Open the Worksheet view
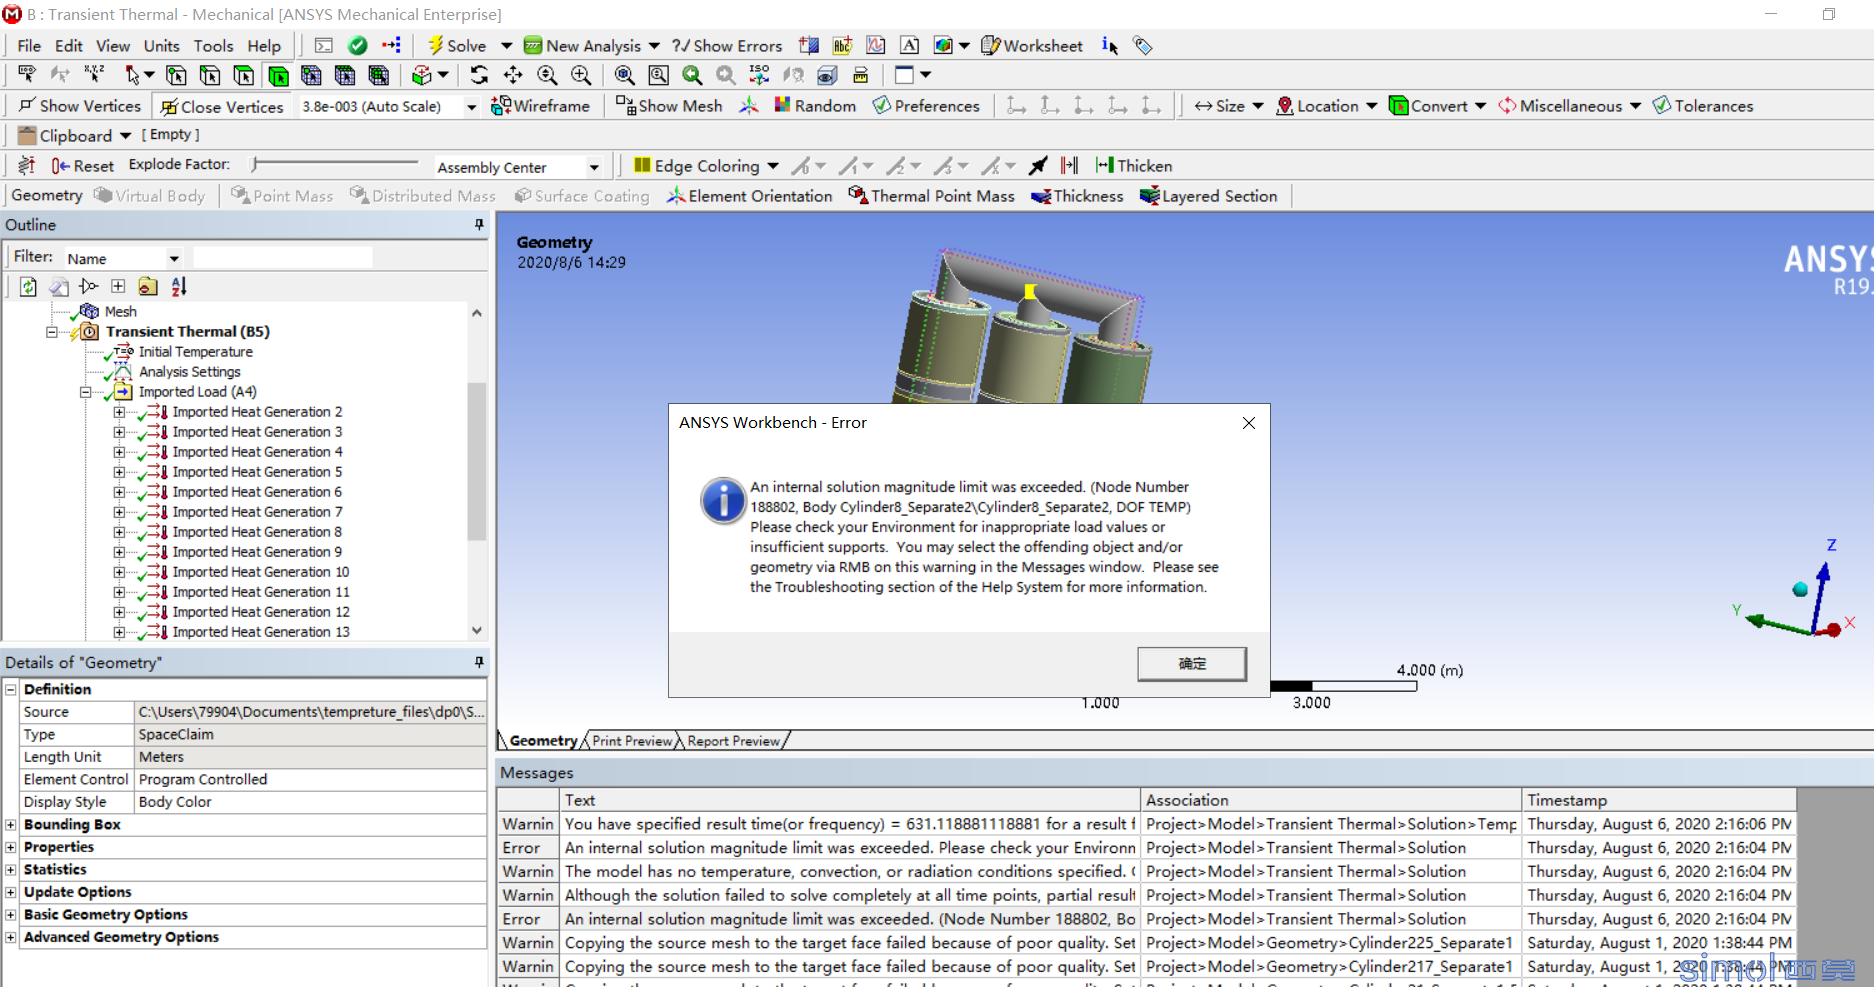This screenshot has width=1874, height=987. [x=1032, y=46]
